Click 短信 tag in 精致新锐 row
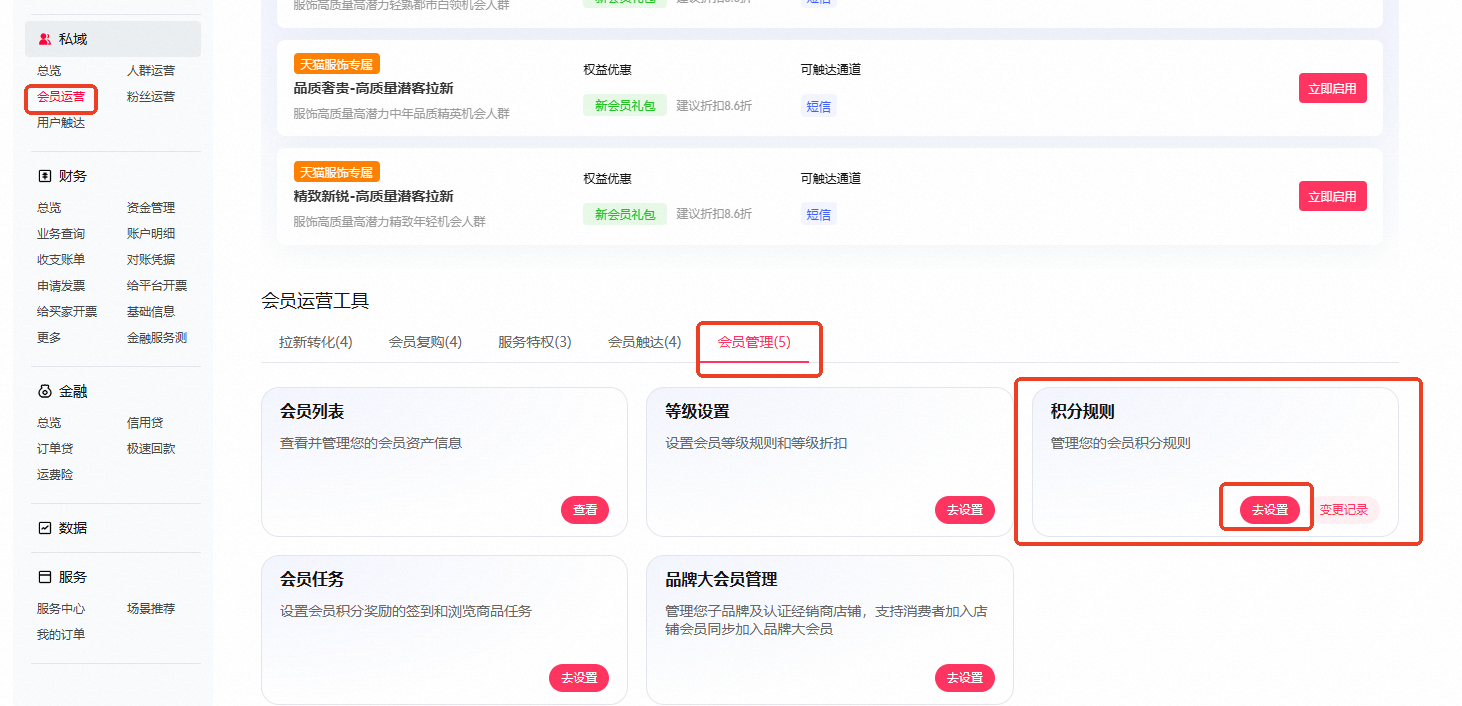Image resolution: width=1462 pixels, height=706 pixels. click(819, 214)
